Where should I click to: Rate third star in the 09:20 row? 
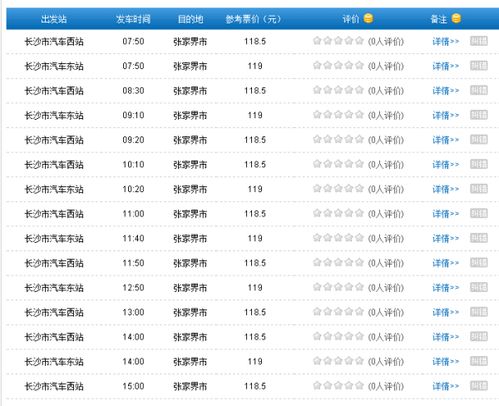pyautogui.click(x=338, y=139)
